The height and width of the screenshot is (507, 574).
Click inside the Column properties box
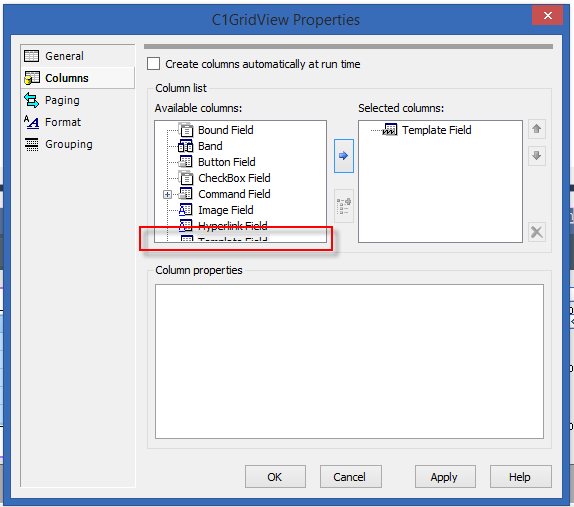[349, 361]
